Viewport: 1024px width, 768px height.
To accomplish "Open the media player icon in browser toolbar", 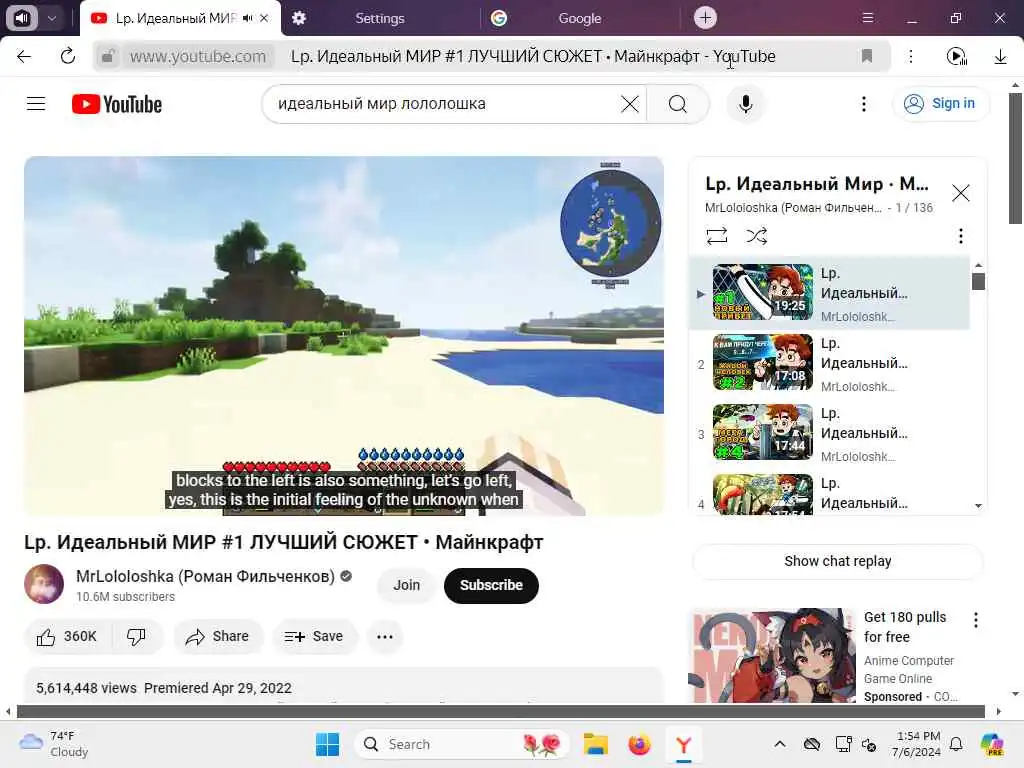I will 956,56.
